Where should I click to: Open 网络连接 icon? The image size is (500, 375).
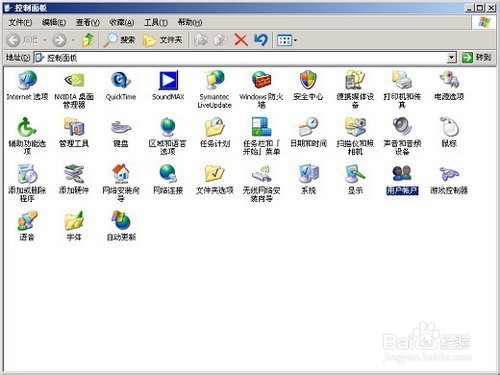[x=168, y=179]
